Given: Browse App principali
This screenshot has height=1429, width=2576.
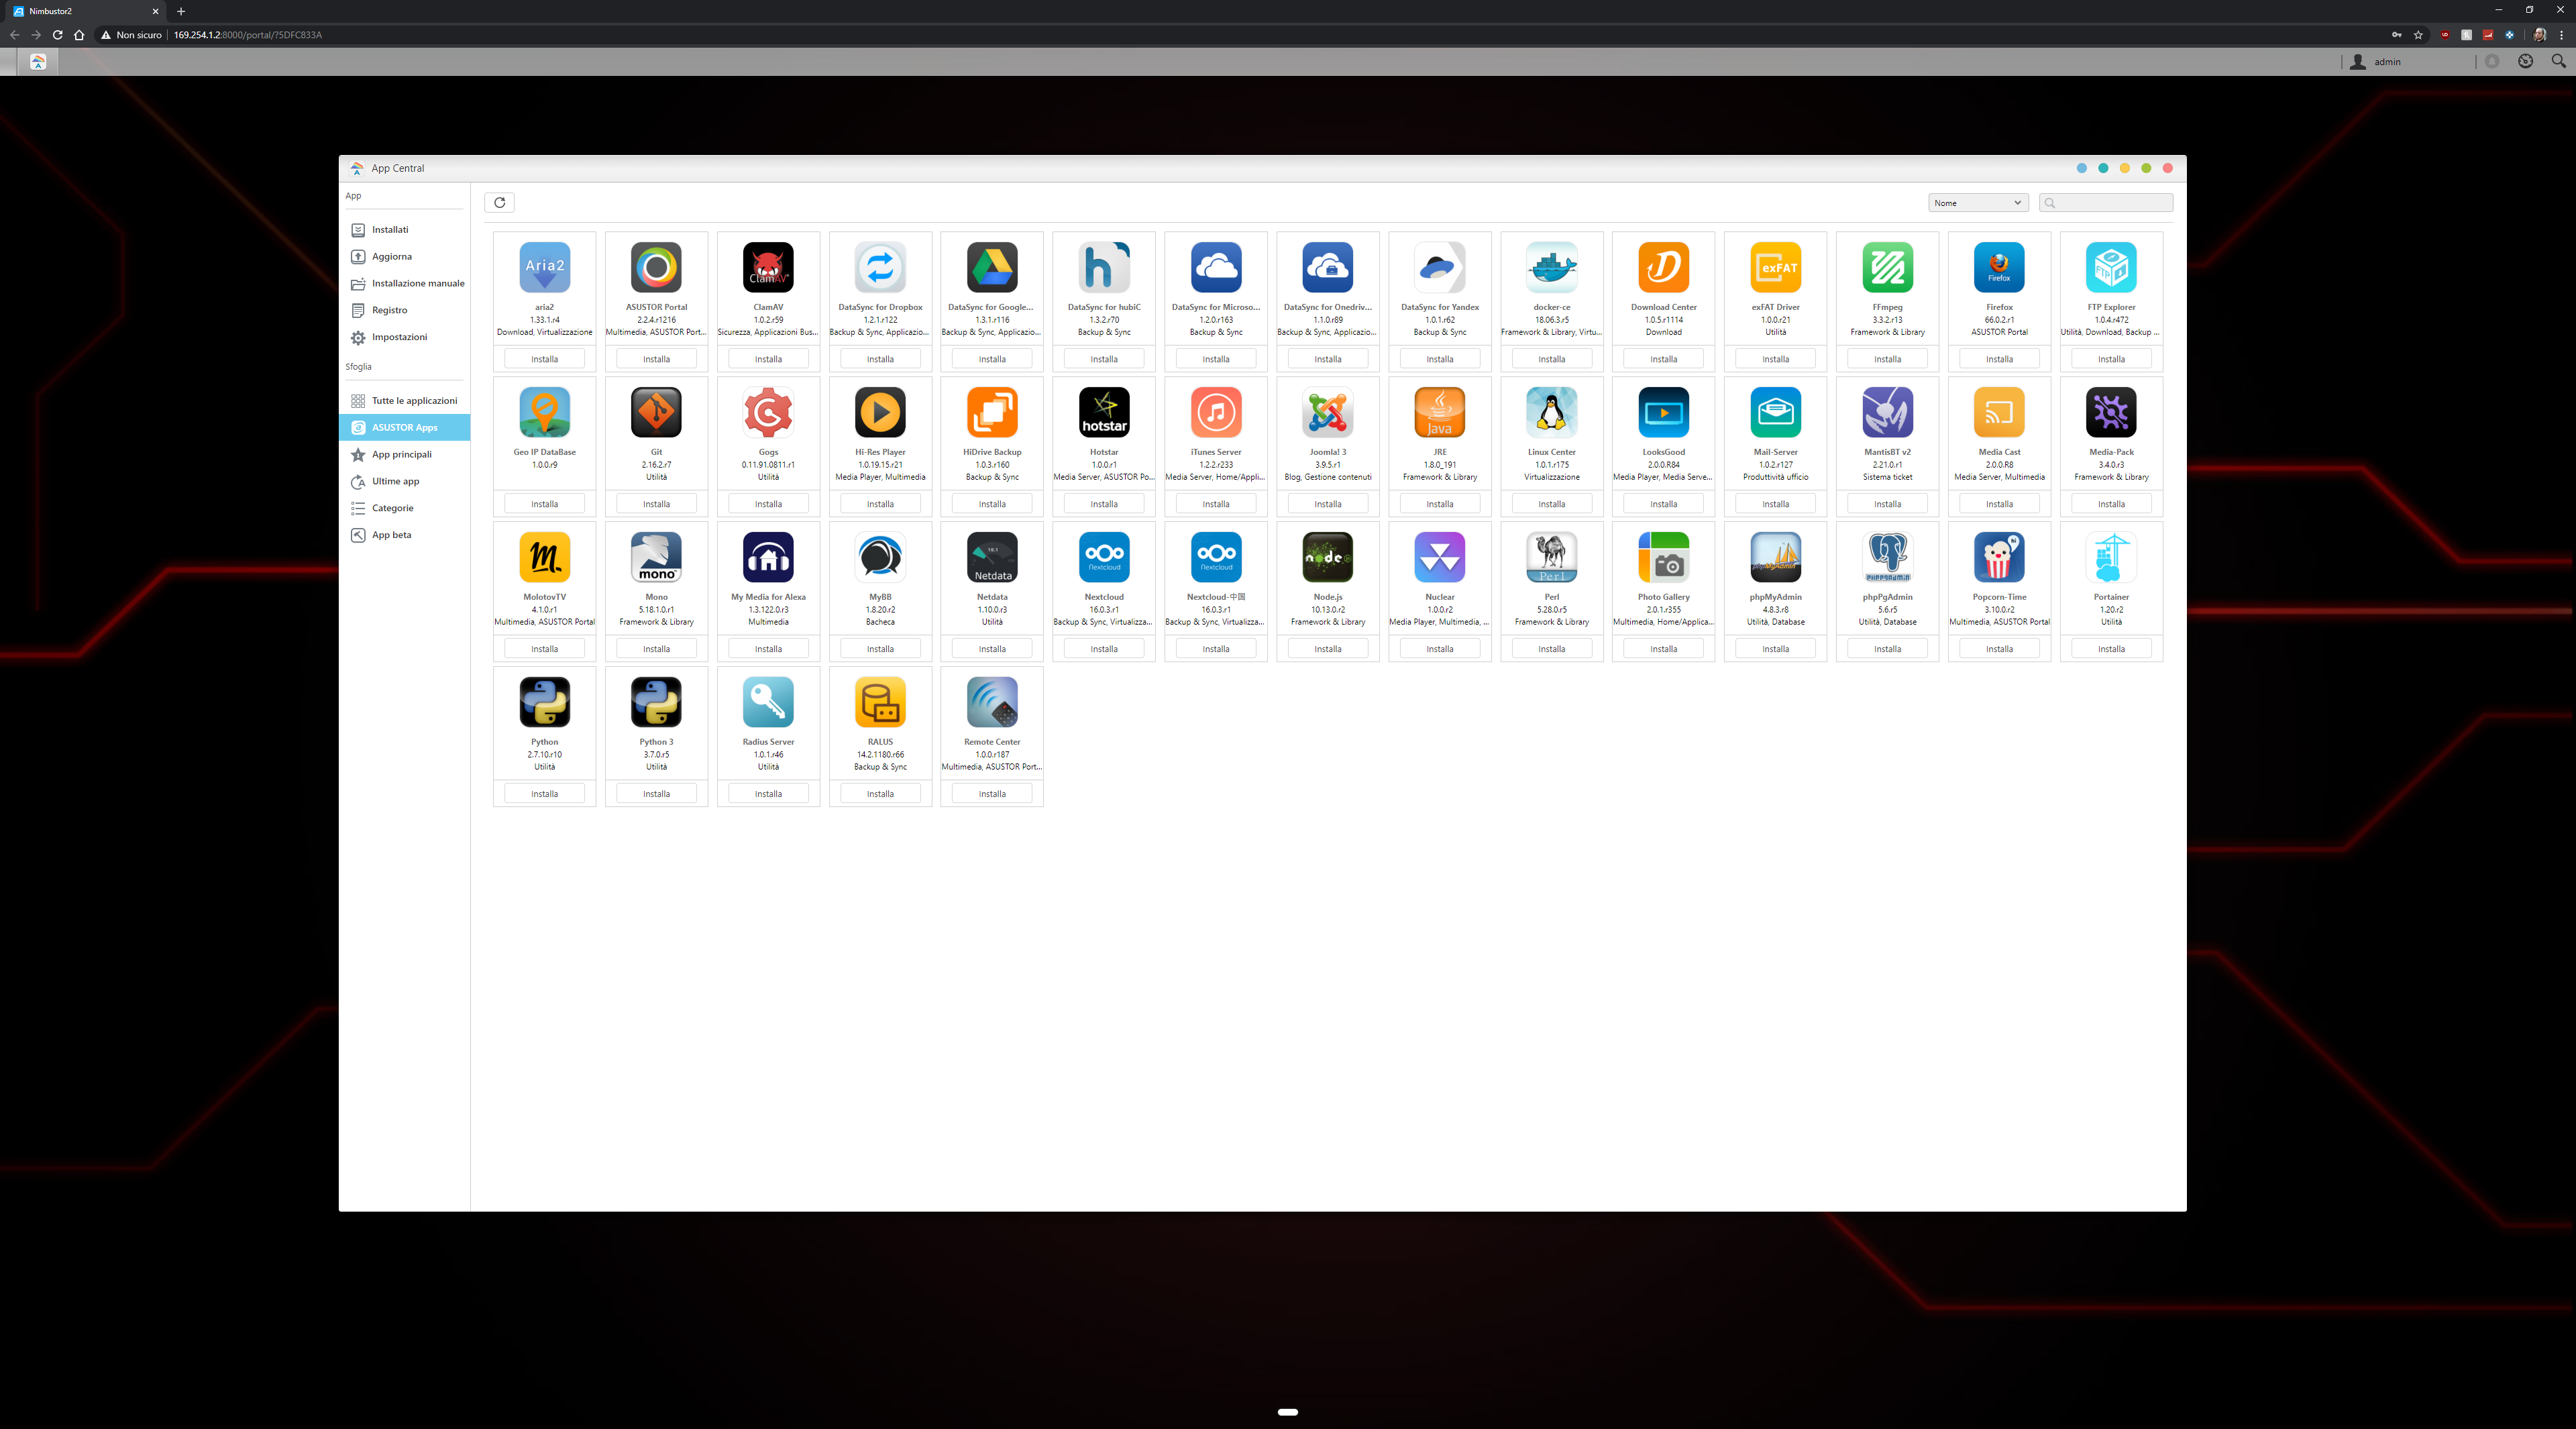Looking at the screenshot, I should pyautogui.click(x=404, y=455).
